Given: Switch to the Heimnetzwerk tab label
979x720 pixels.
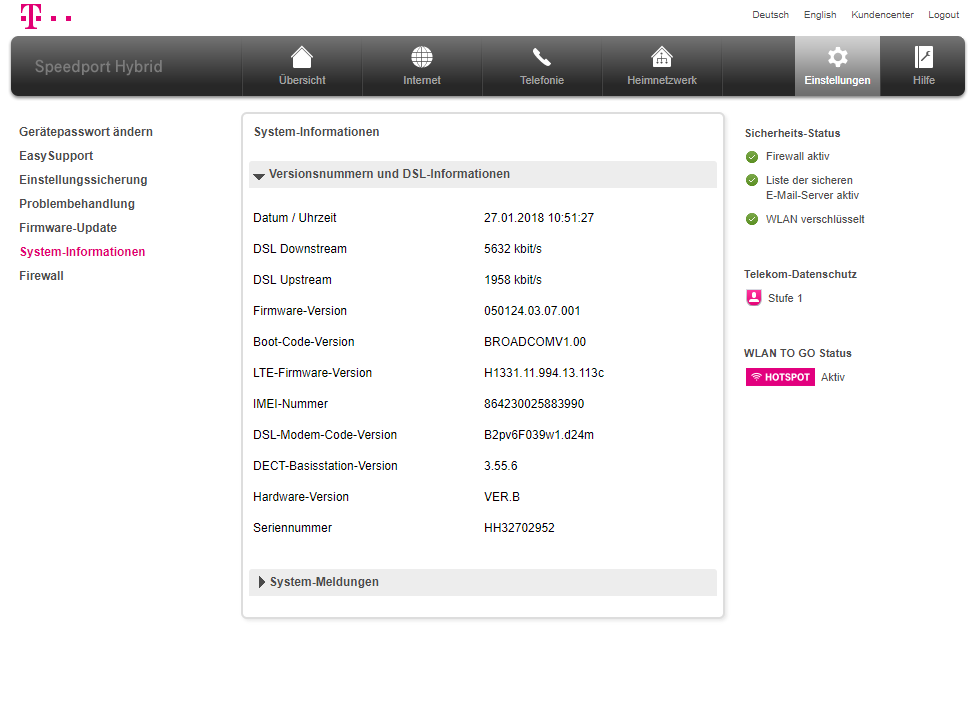Looking at the screenshot, I should point(662,81).
